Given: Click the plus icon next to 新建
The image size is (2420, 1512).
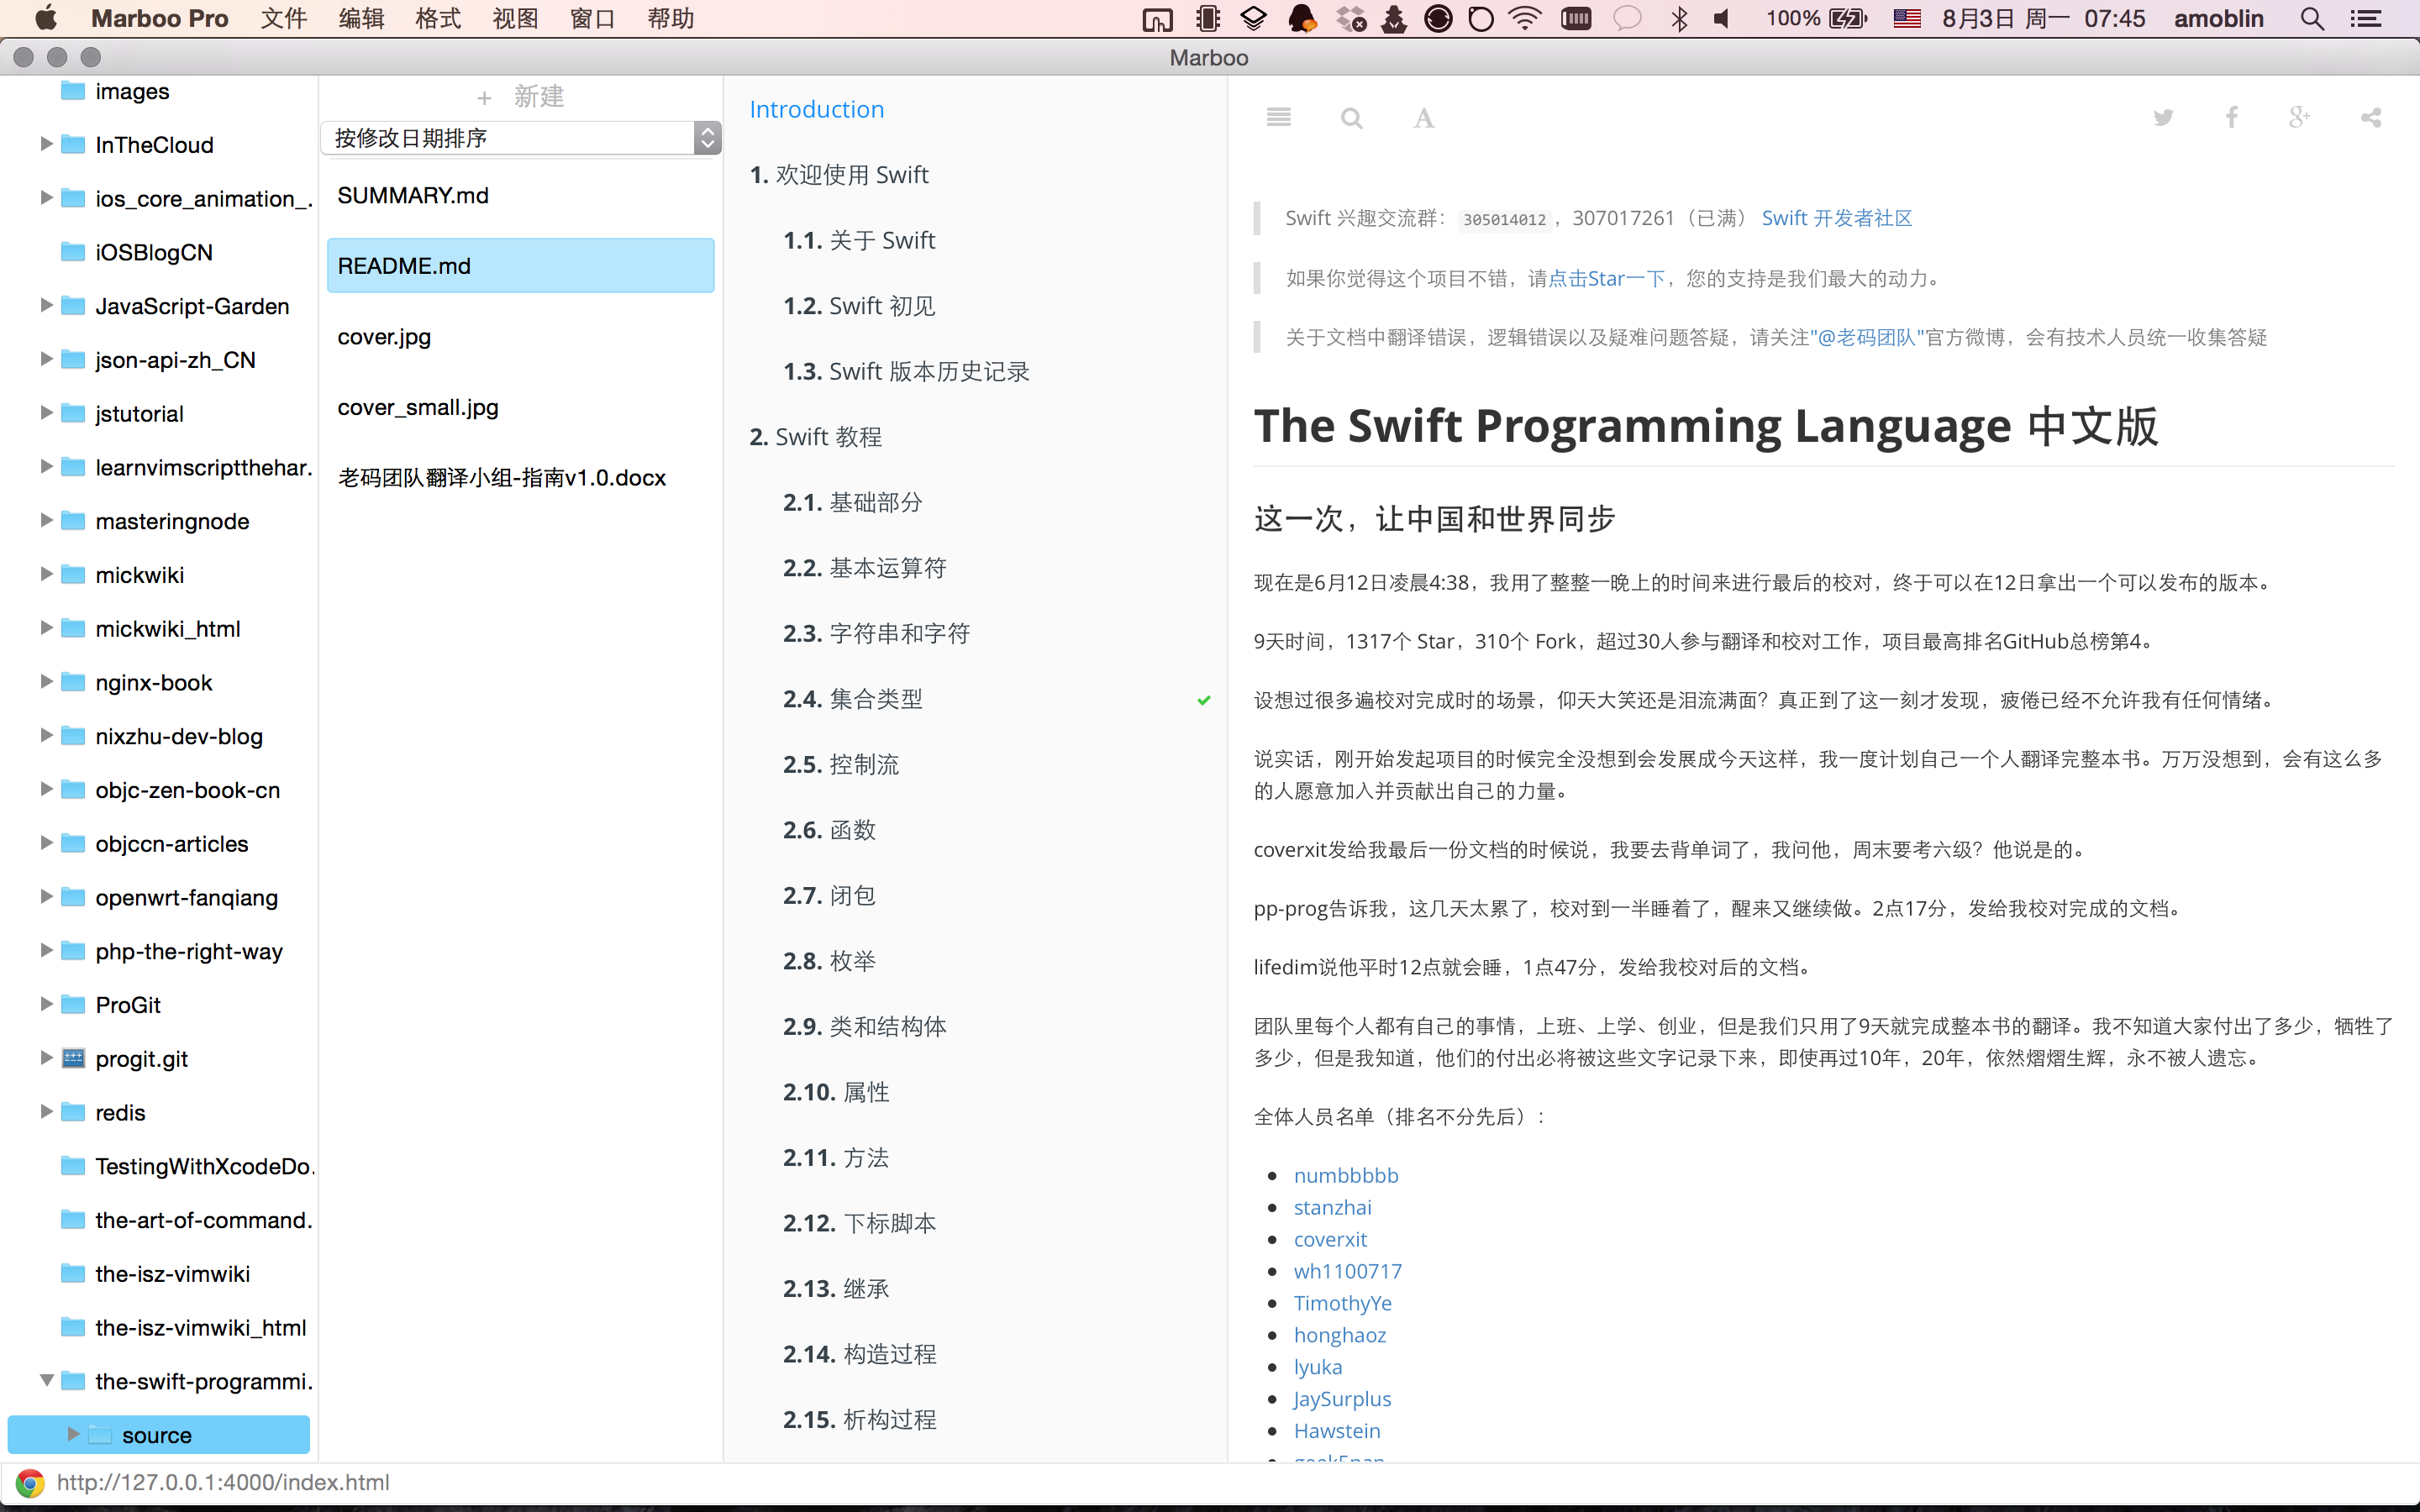Looking at the screenshot, I should tap(484, 98).
